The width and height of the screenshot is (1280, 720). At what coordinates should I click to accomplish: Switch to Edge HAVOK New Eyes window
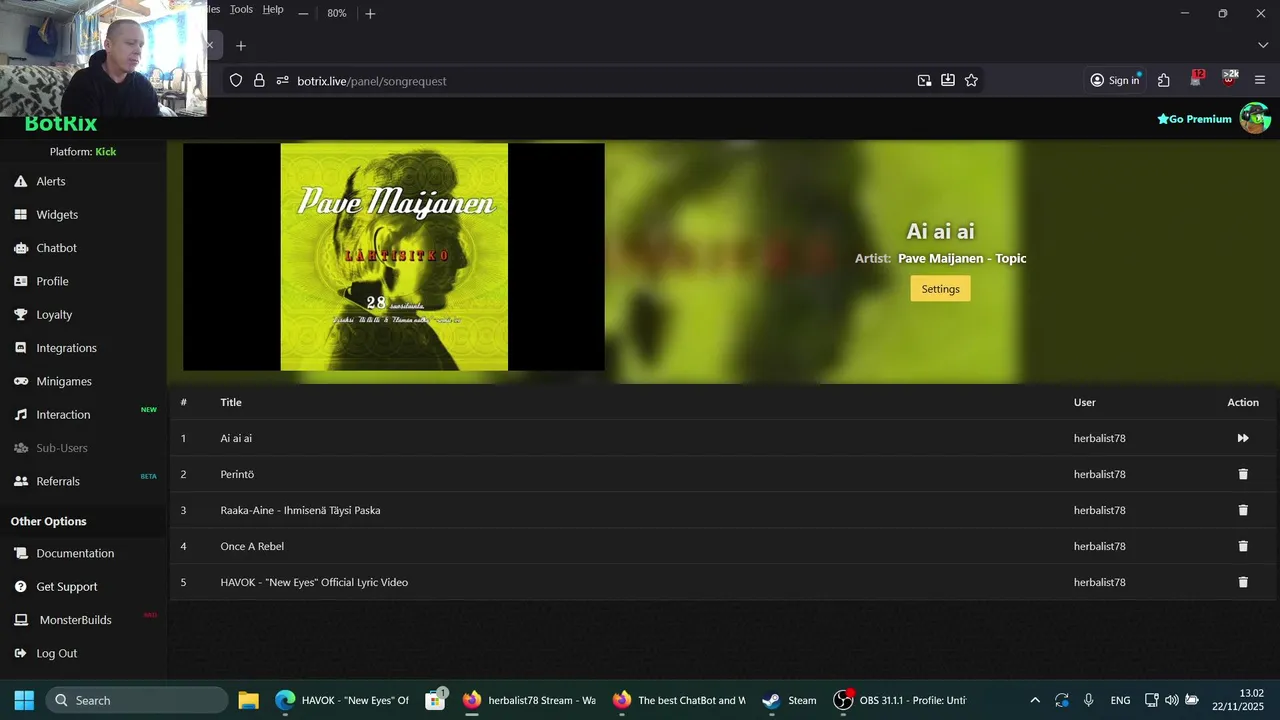tap(343, 700)
